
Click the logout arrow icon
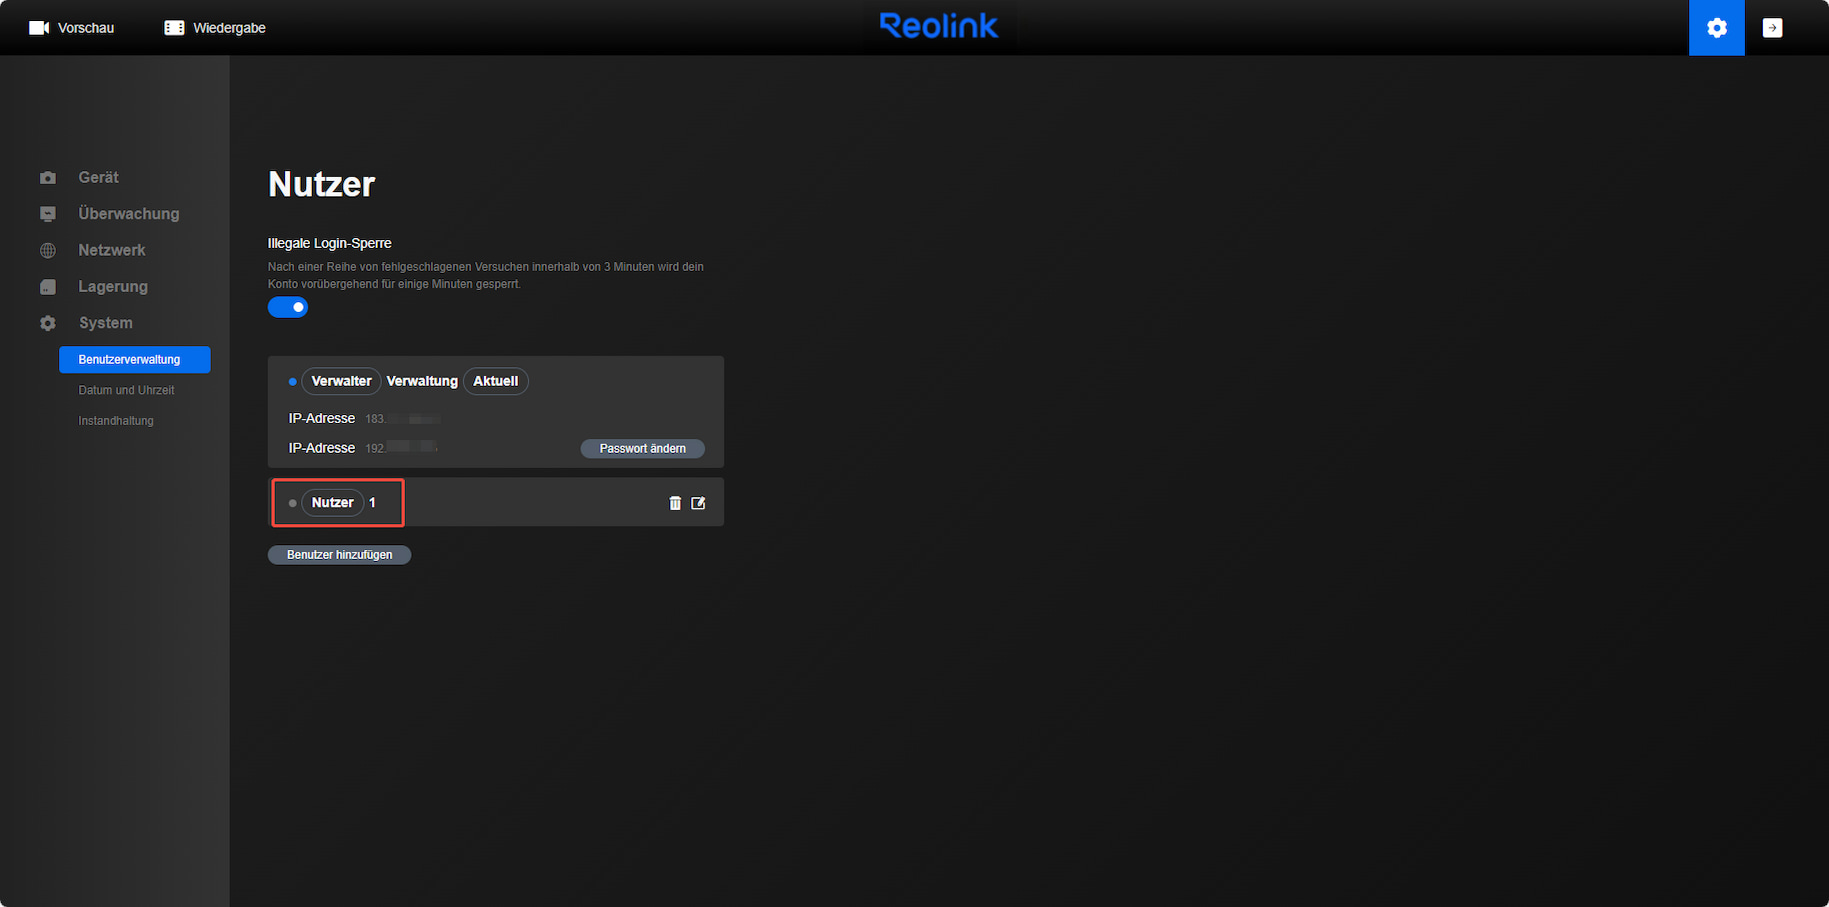pos(1772,28)
